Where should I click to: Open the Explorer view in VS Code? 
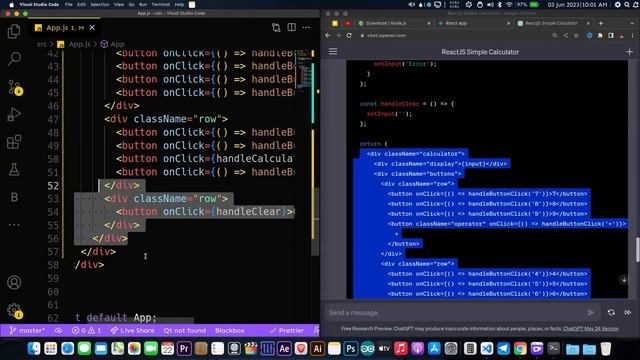(x=14, y=31)
